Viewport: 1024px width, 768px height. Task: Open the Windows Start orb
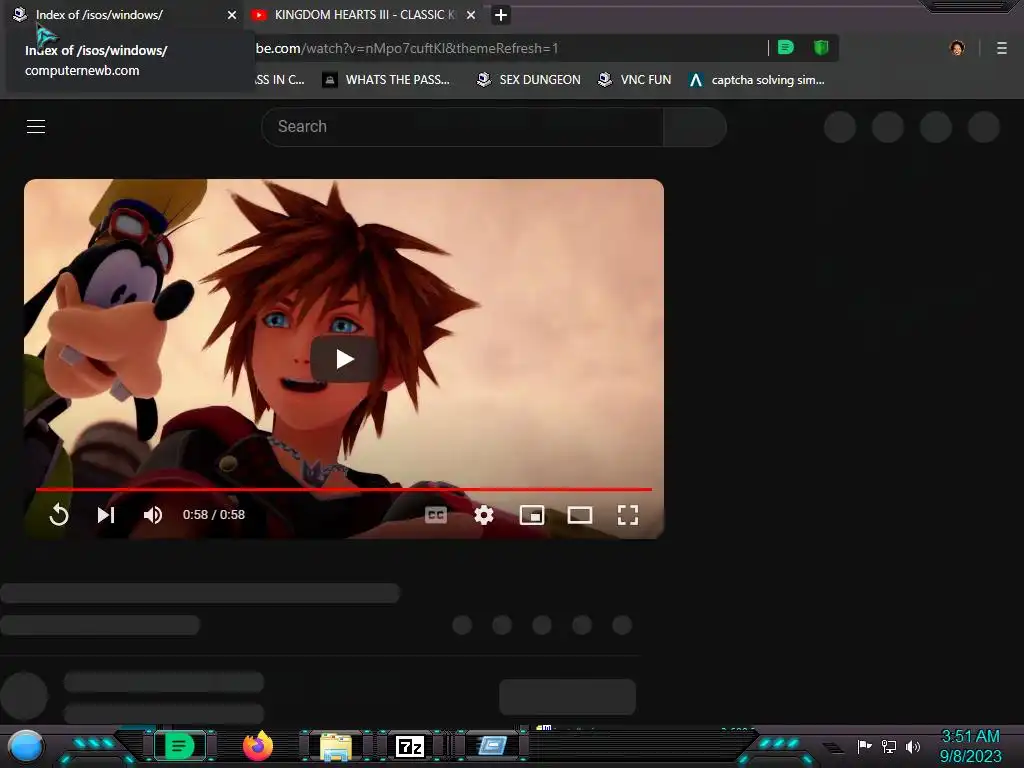pos(26,746)
